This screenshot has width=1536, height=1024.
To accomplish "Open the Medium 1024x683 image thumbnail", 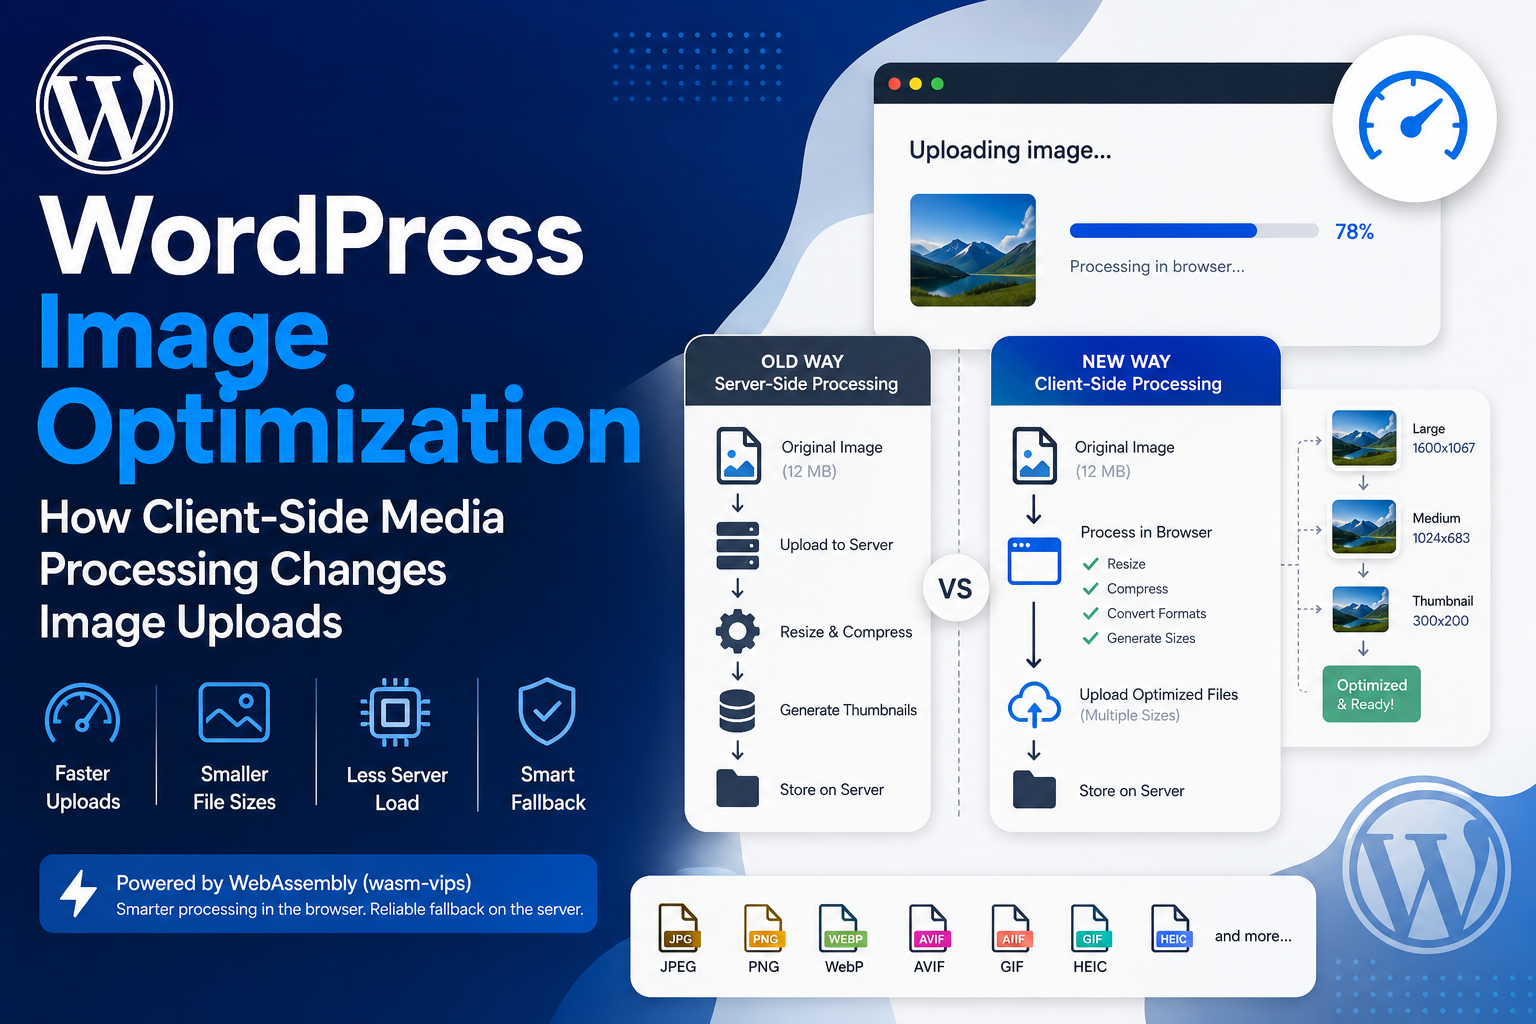I will 1364,526.
